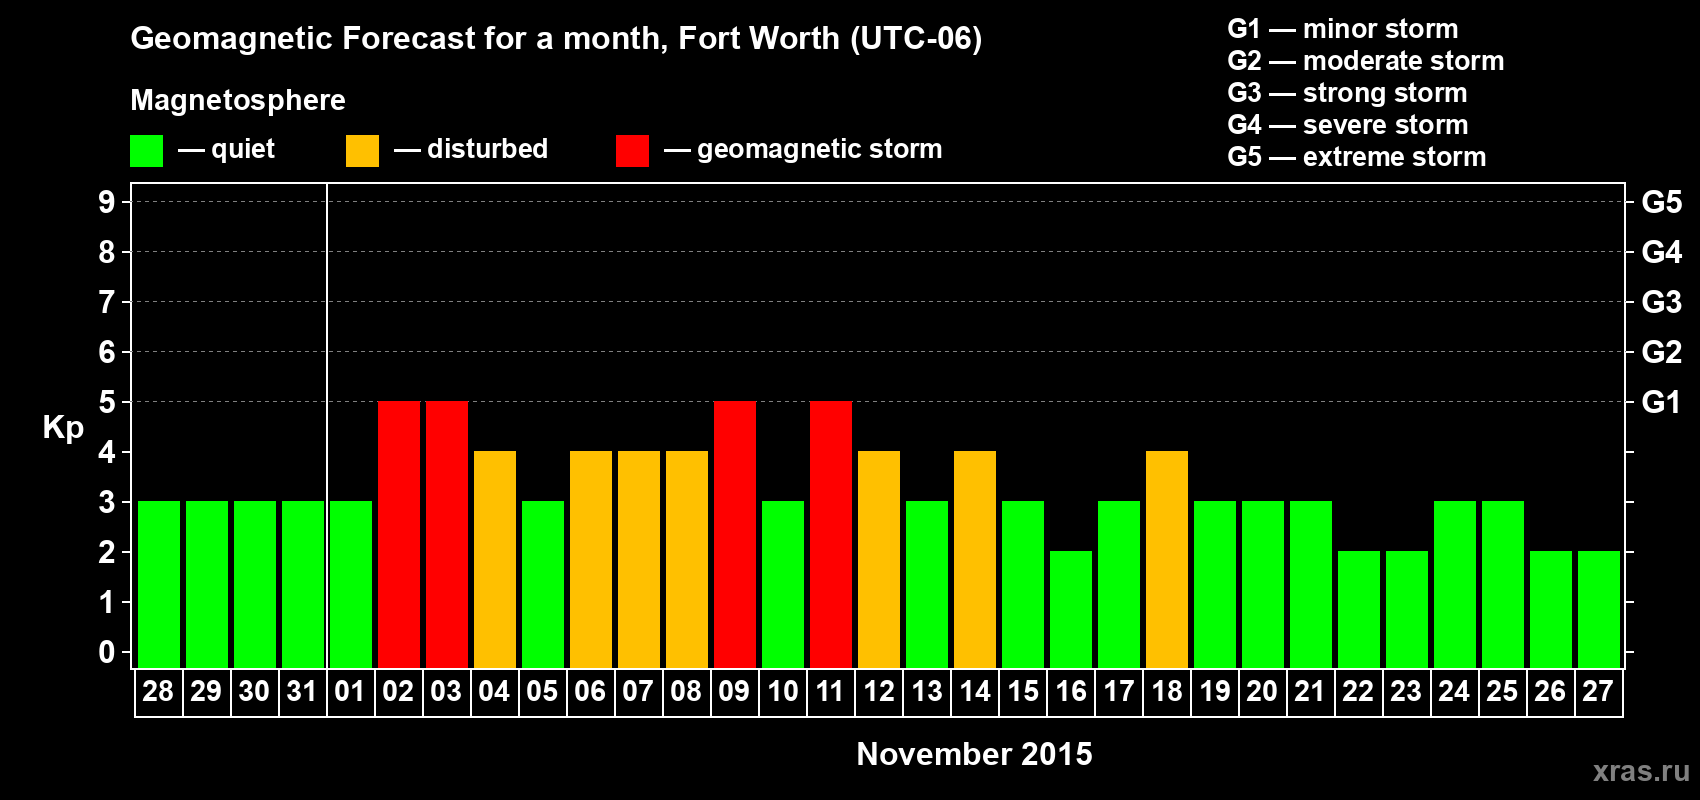Select the orange bar for November 06
Screen dimensions: 1700x800
tap(591, 560)
